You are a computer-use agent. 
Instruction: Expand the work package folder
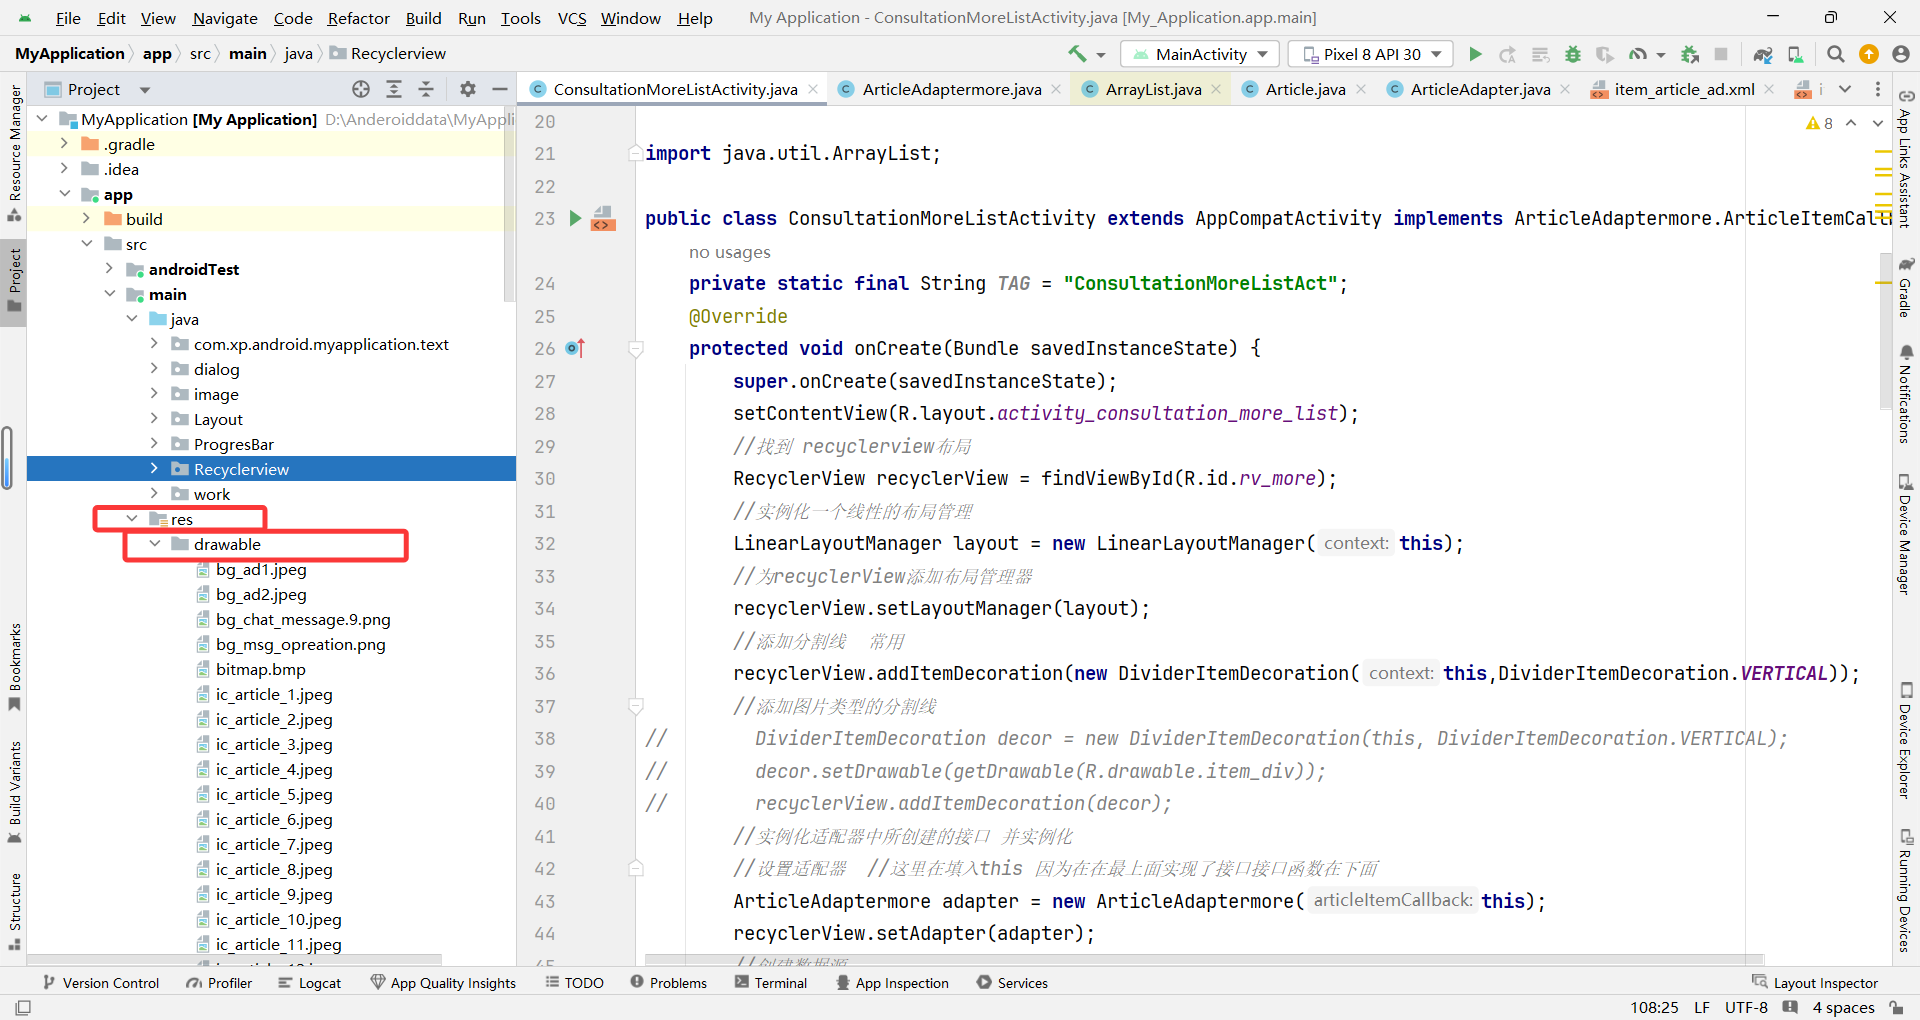[154, 493]
